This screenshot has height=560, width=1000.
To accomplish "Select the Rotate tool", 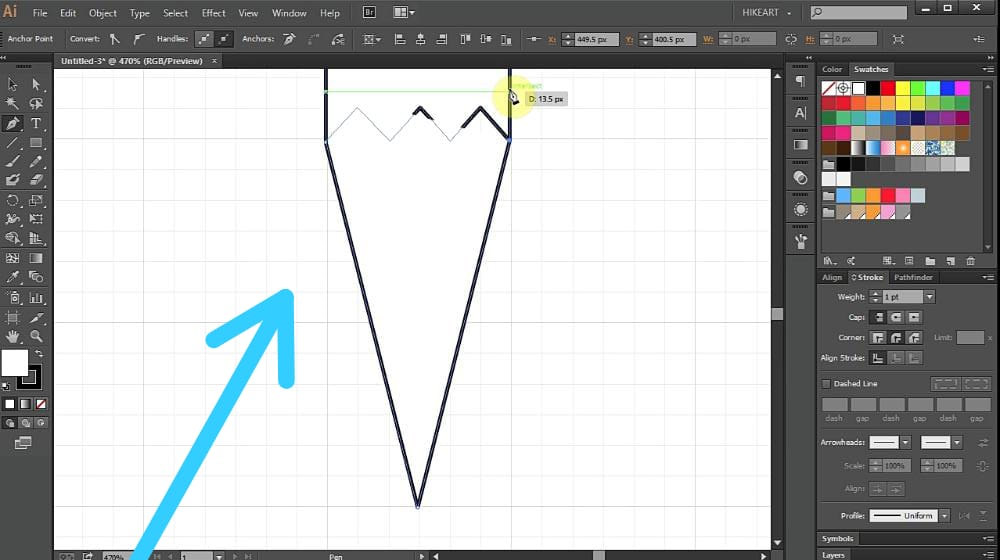I will pos(12,200).
